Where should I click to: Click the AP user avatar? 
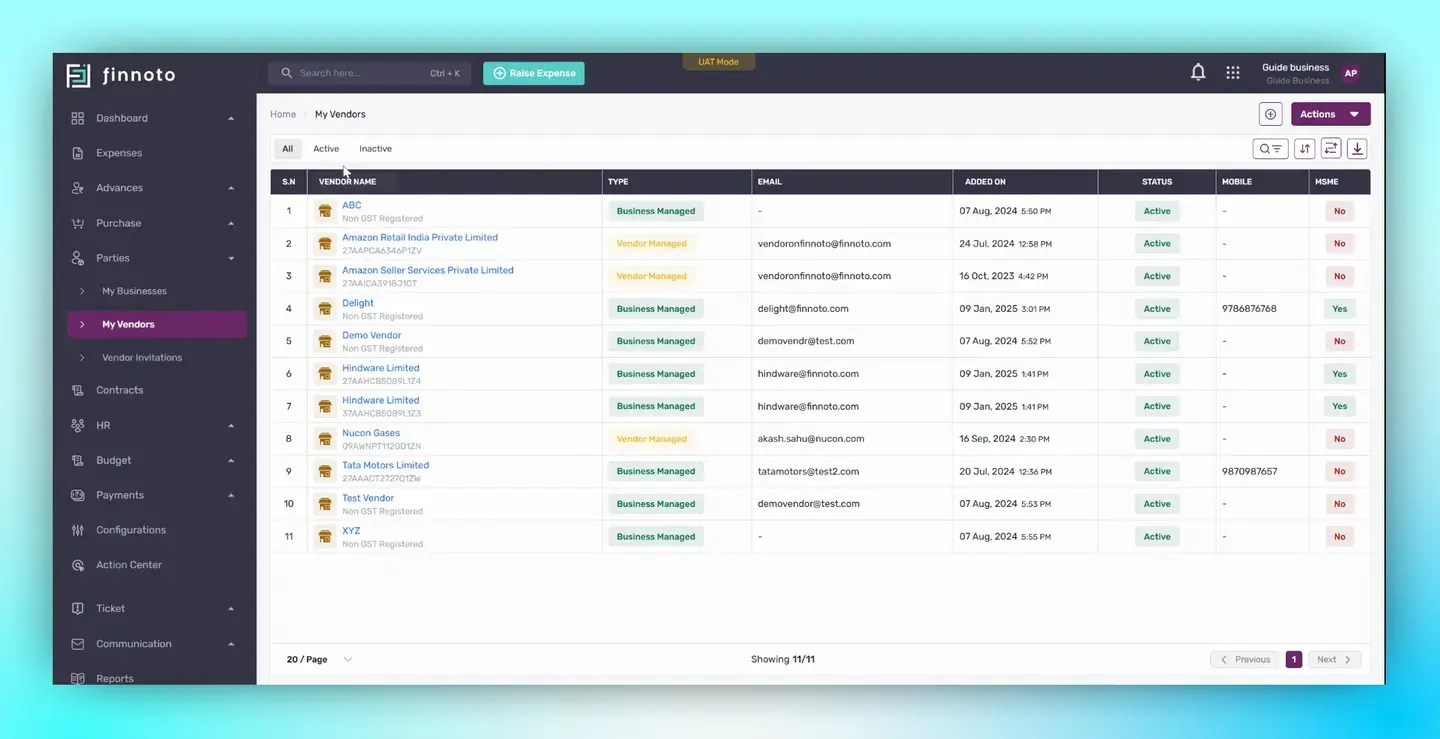pos(1351,73)
